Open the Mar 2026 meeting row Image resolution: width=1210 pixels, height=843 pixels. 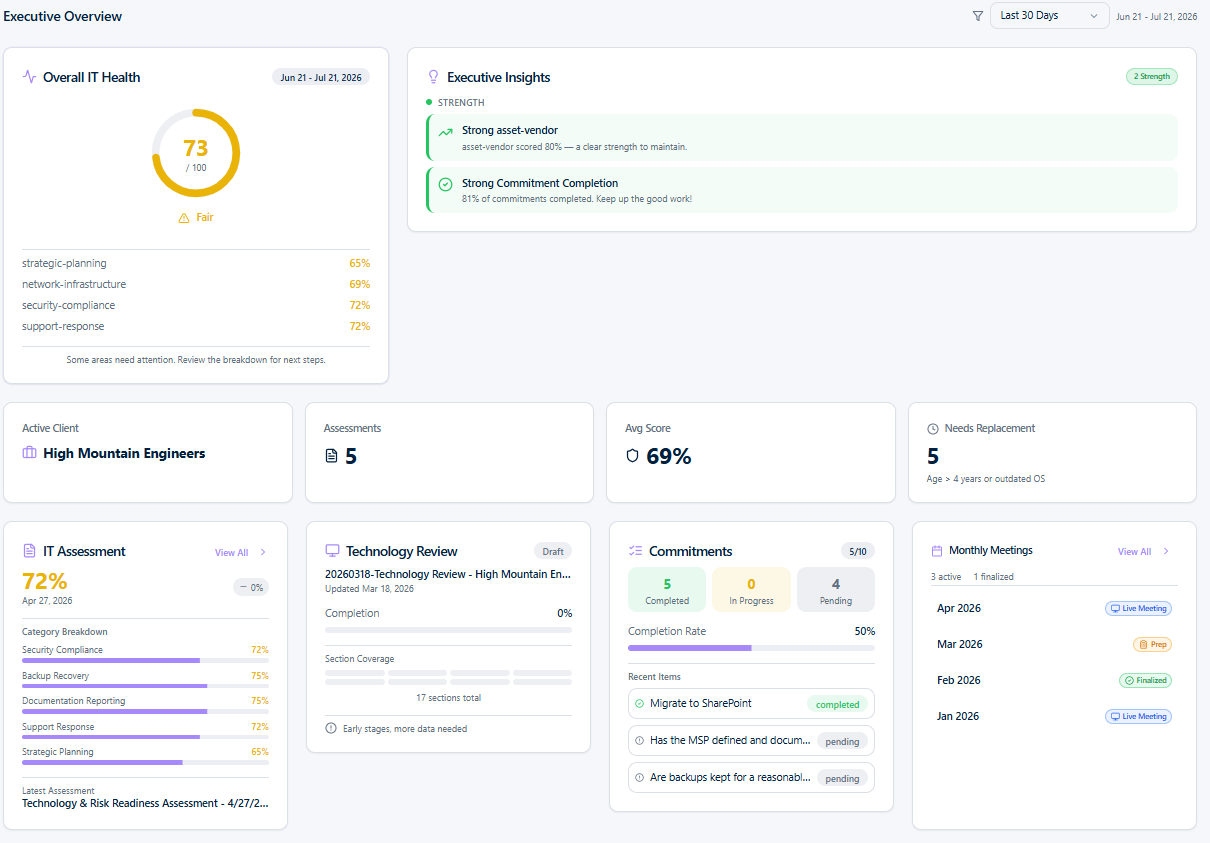coord(1054,644)
